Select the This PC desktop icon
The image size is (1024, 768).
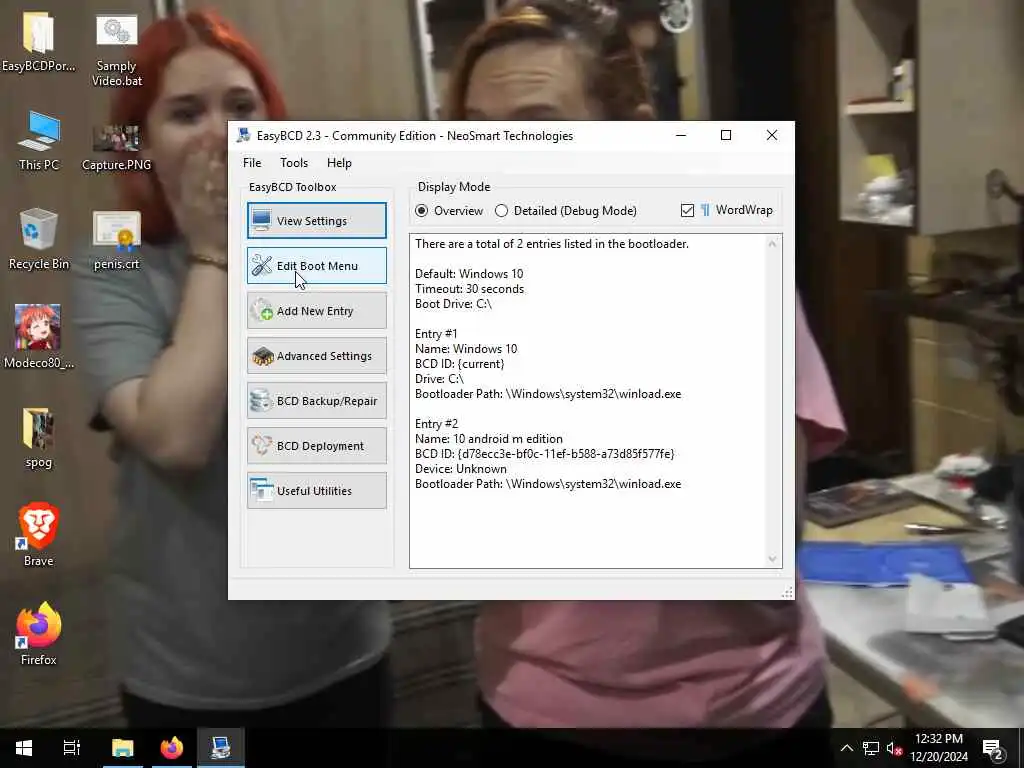pos(39,141)
